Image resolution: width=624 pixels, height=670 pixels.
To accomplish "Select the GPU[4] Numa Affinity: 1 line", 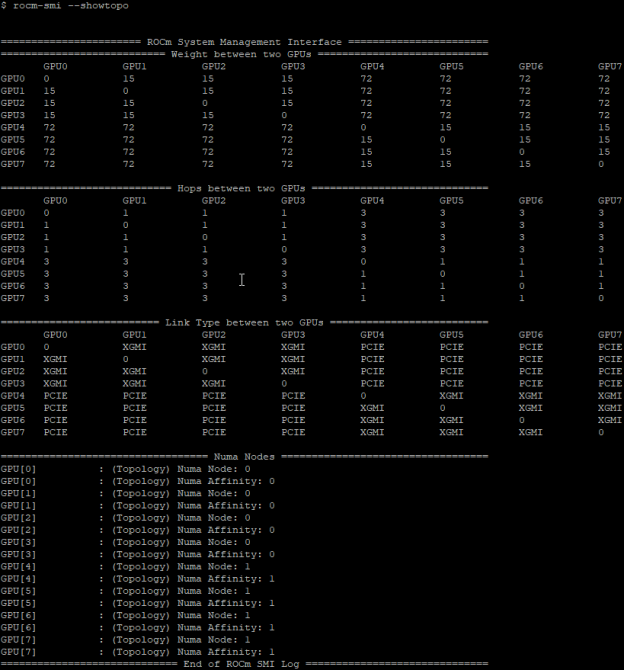I will (137, 579).
